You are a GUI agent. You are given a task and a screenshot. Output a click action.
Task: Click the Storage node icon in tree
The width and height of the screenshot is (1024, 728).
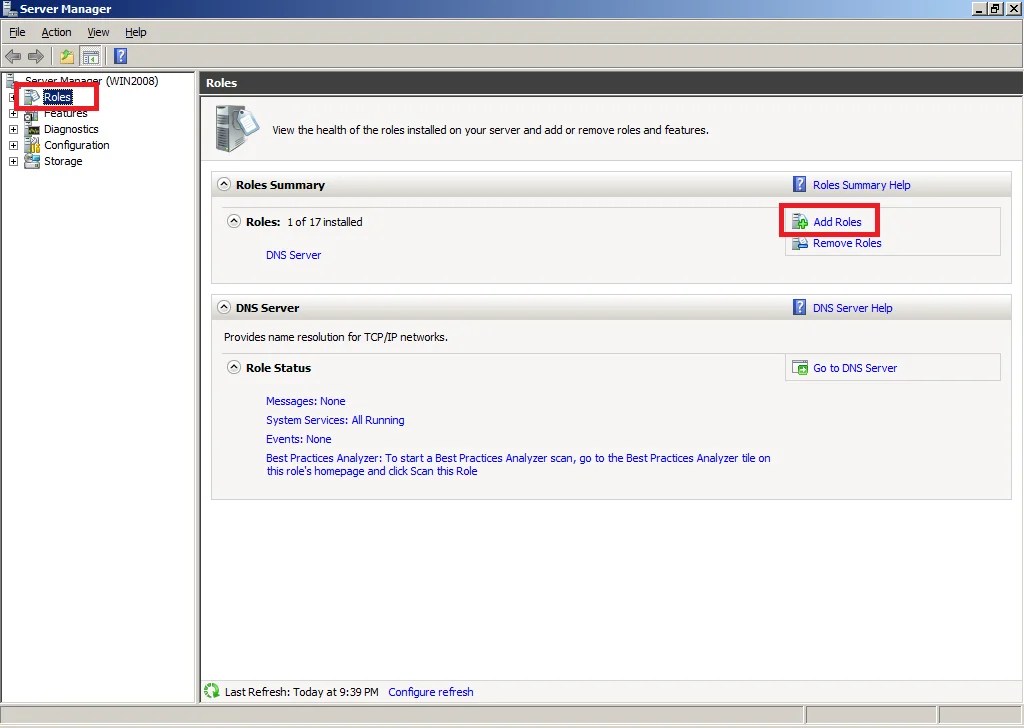32,161
